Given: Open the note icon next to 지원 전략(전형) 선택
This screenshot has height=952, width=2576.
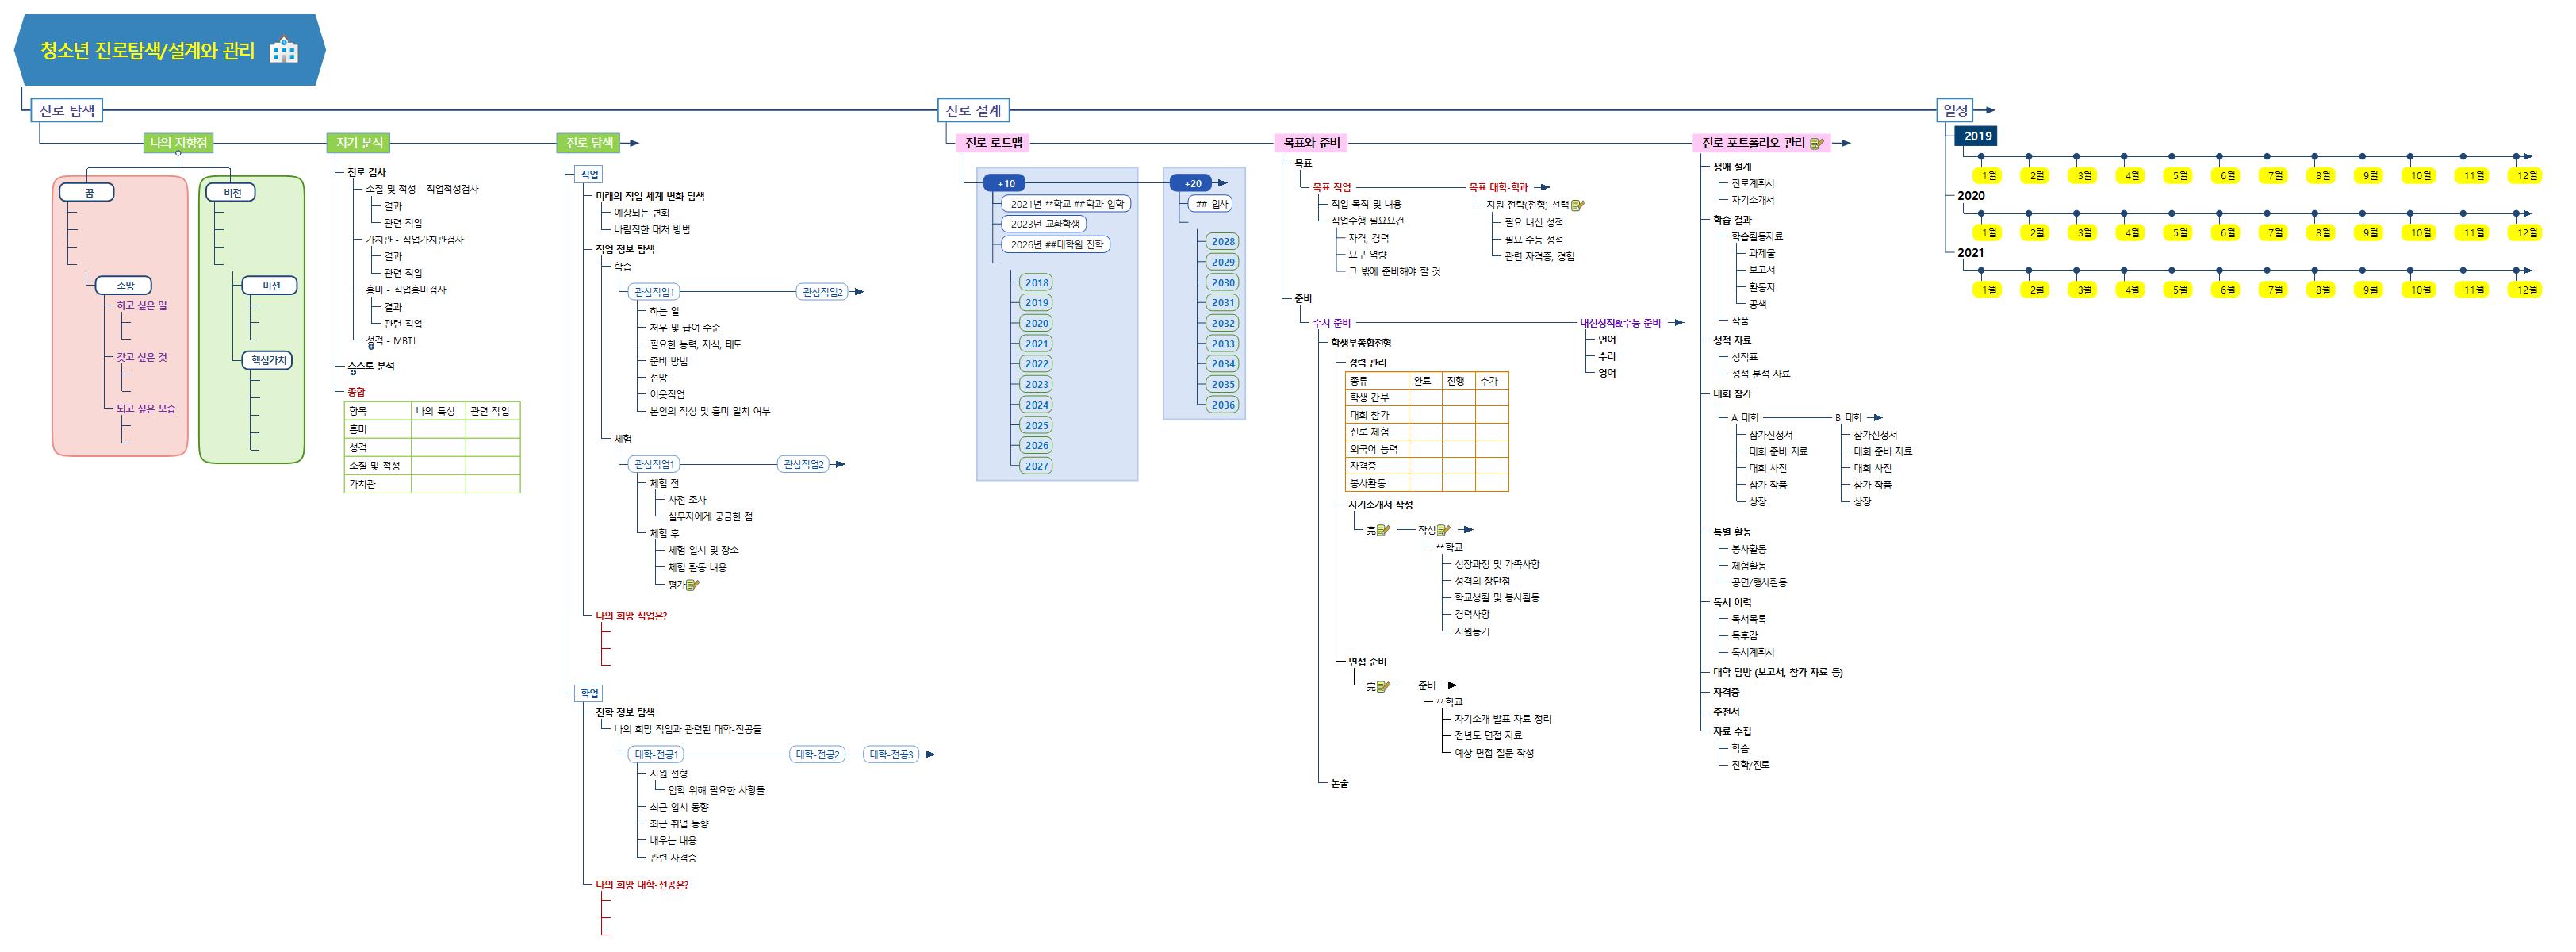Looking at the screenshot, I should 1578,205.
